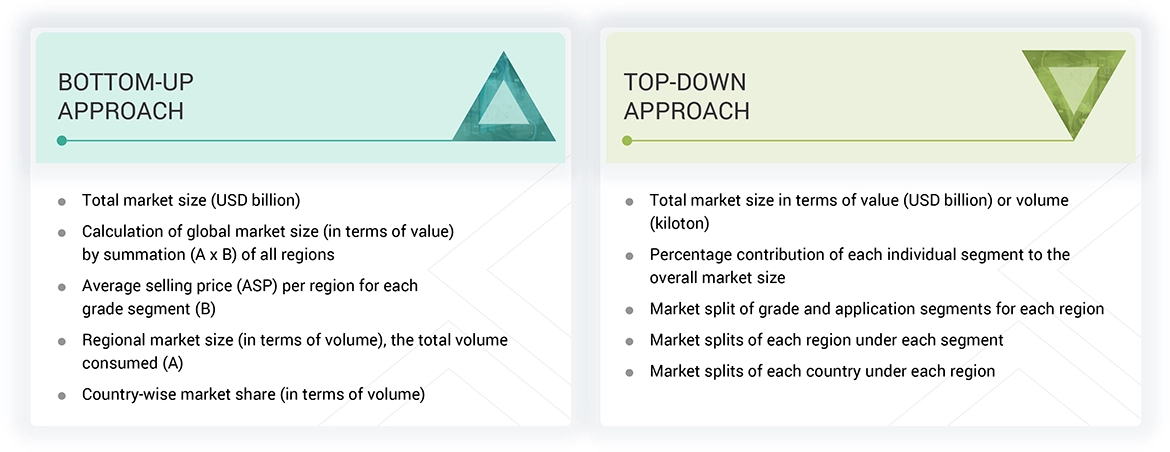The width and height of the screenshot is (1170, 452).
Task: Click 'Market split of grade and application segments' text
Action: tap(876, 309)
